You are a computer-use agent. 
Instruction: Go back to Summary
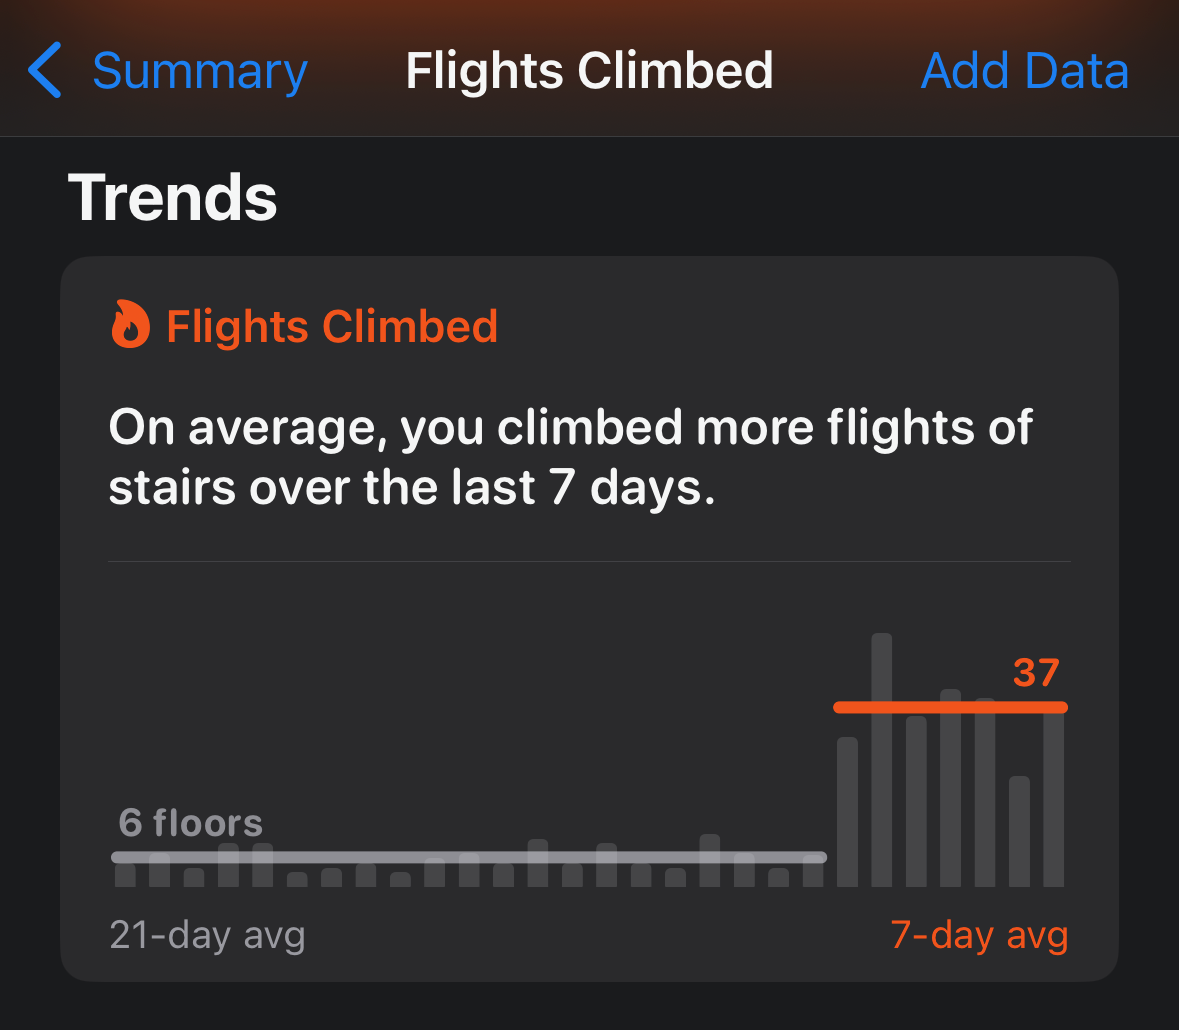(x=199, y=71)
